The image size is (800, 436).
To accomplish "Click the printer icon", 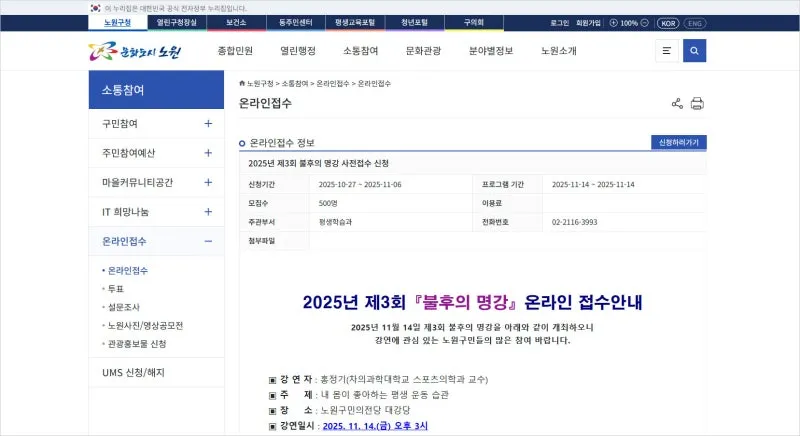I will point(697,103).
